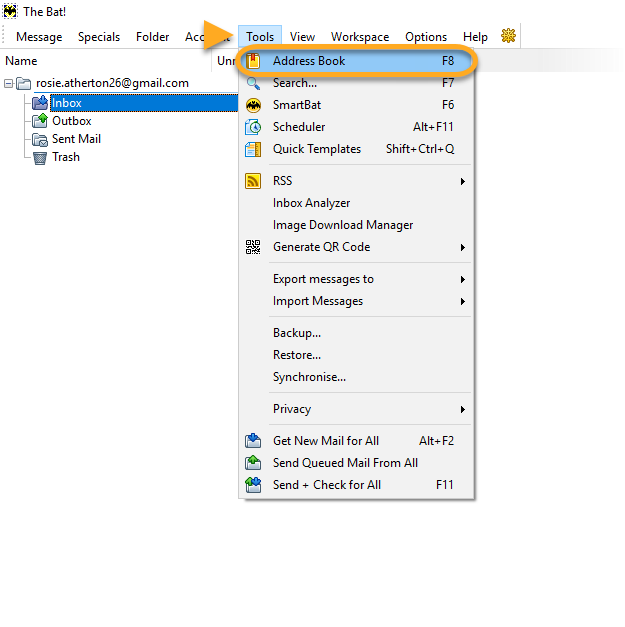Select the RSS menu entry
This screenshot has width=625, height=627.
(x=356, y=181)
